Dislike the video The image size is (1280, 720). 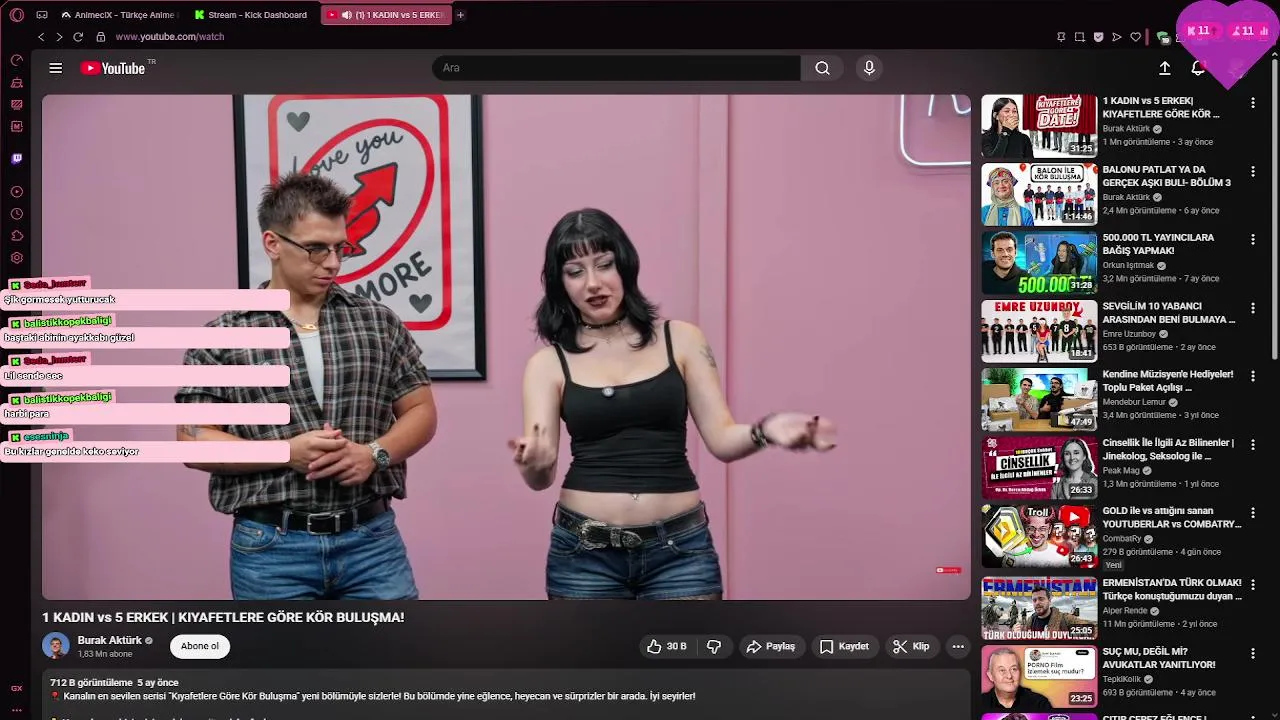click(x=714, y=647)
